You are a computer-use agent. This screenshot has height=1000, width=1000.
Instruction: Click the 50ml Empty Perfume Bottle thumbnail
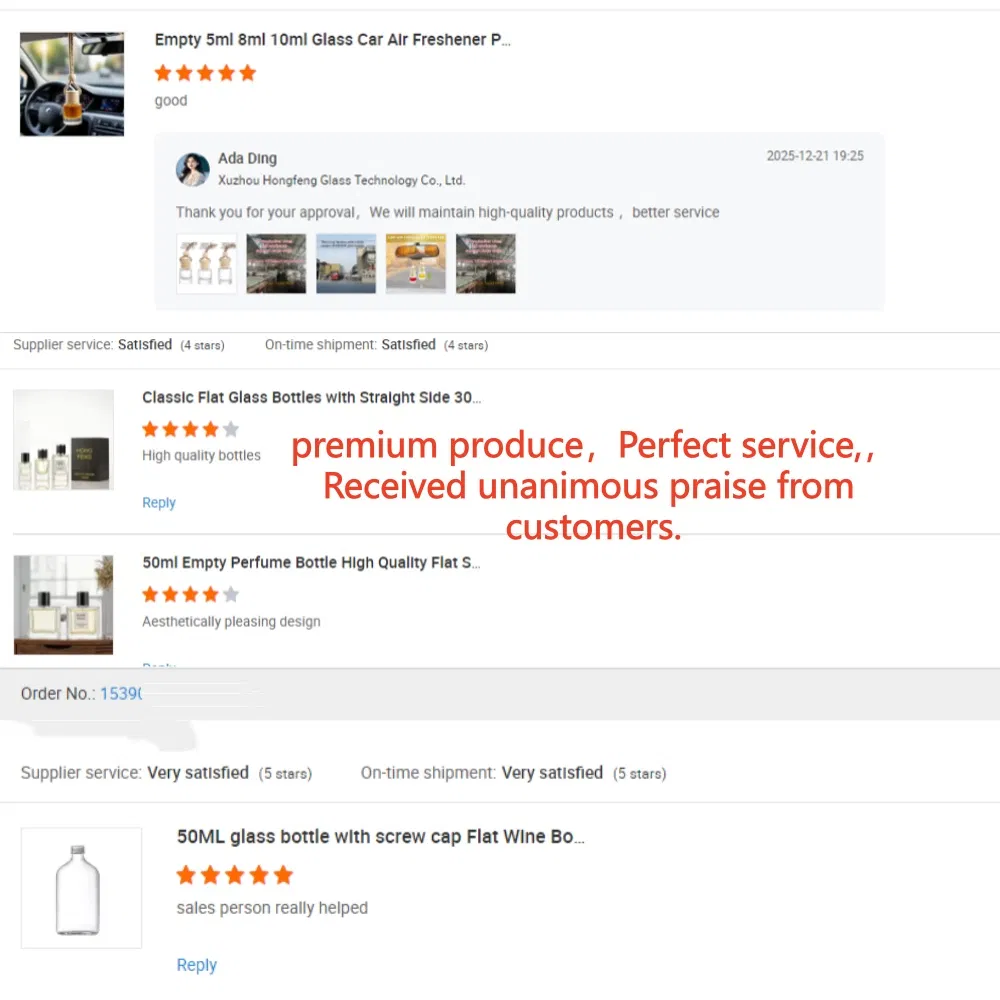point(63,605)
